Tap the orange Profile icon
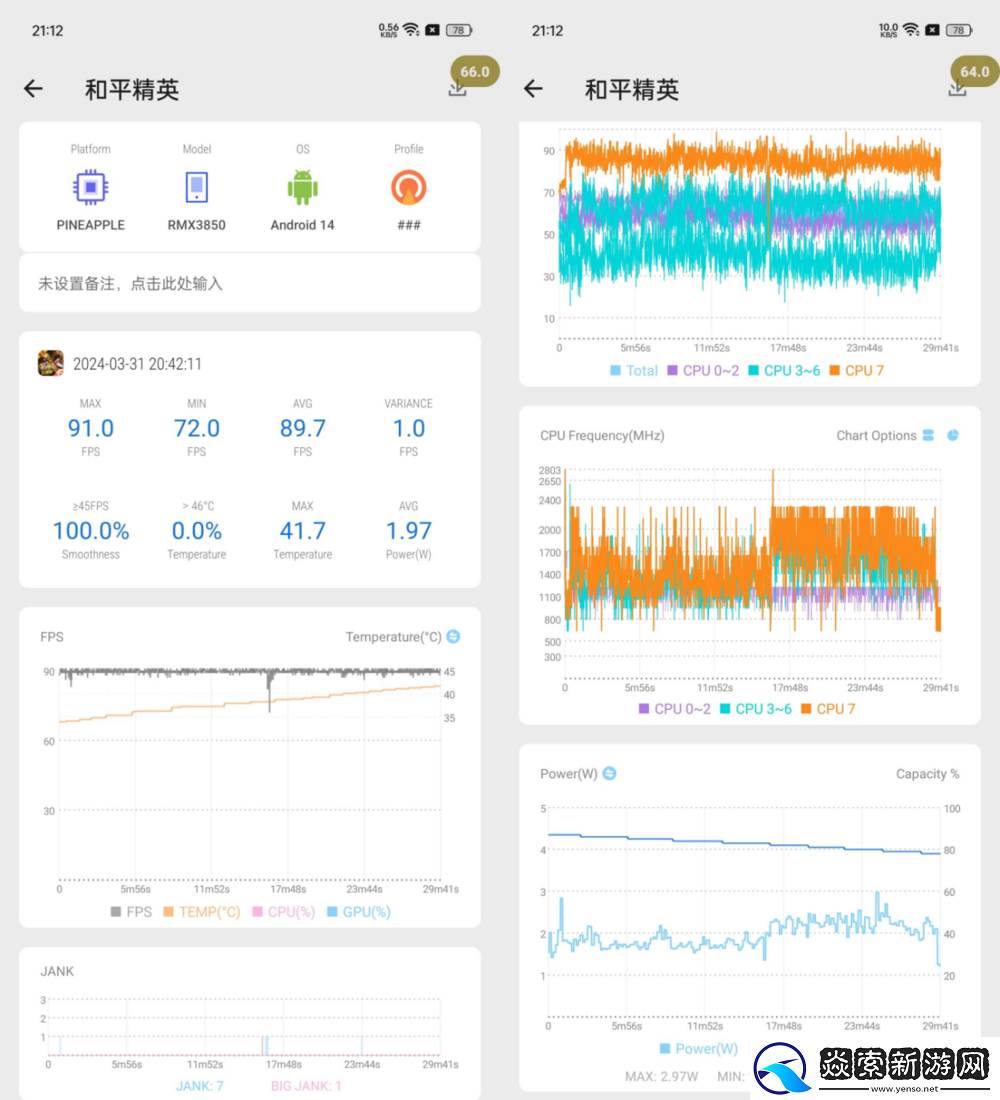Screen dimensions: 1000x1100 [x=408, y=187]
